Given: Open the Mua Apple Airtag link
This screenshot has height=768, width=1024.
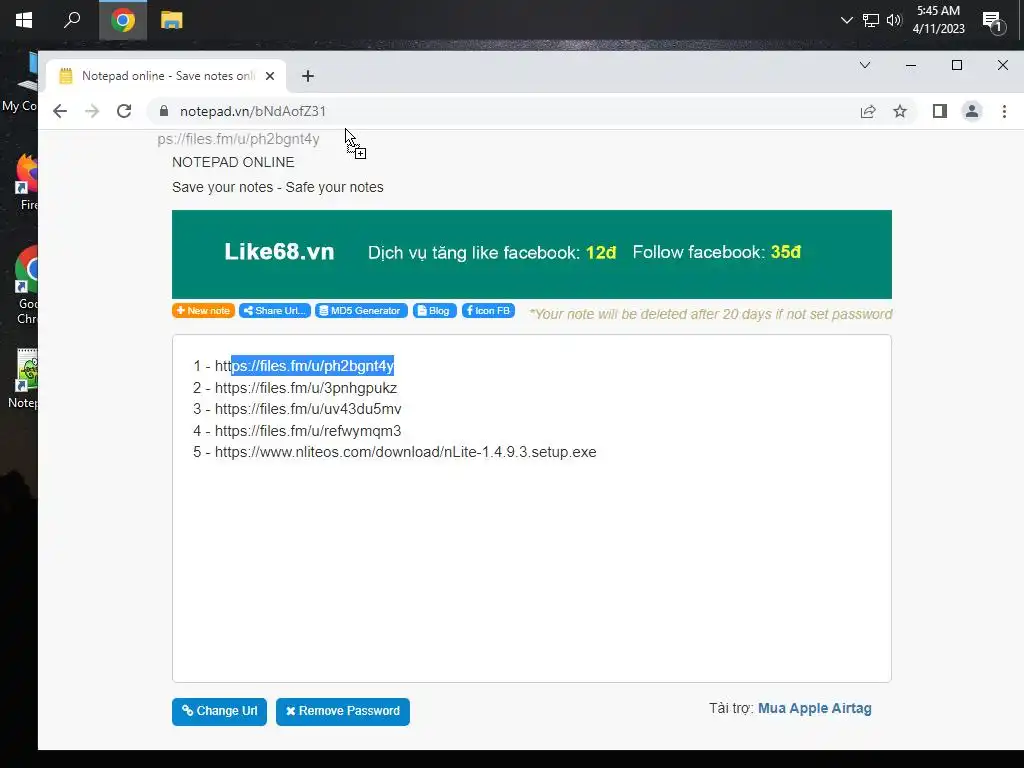Looking at the screenshot, I should pyautogui.click(x=814, y=709).
